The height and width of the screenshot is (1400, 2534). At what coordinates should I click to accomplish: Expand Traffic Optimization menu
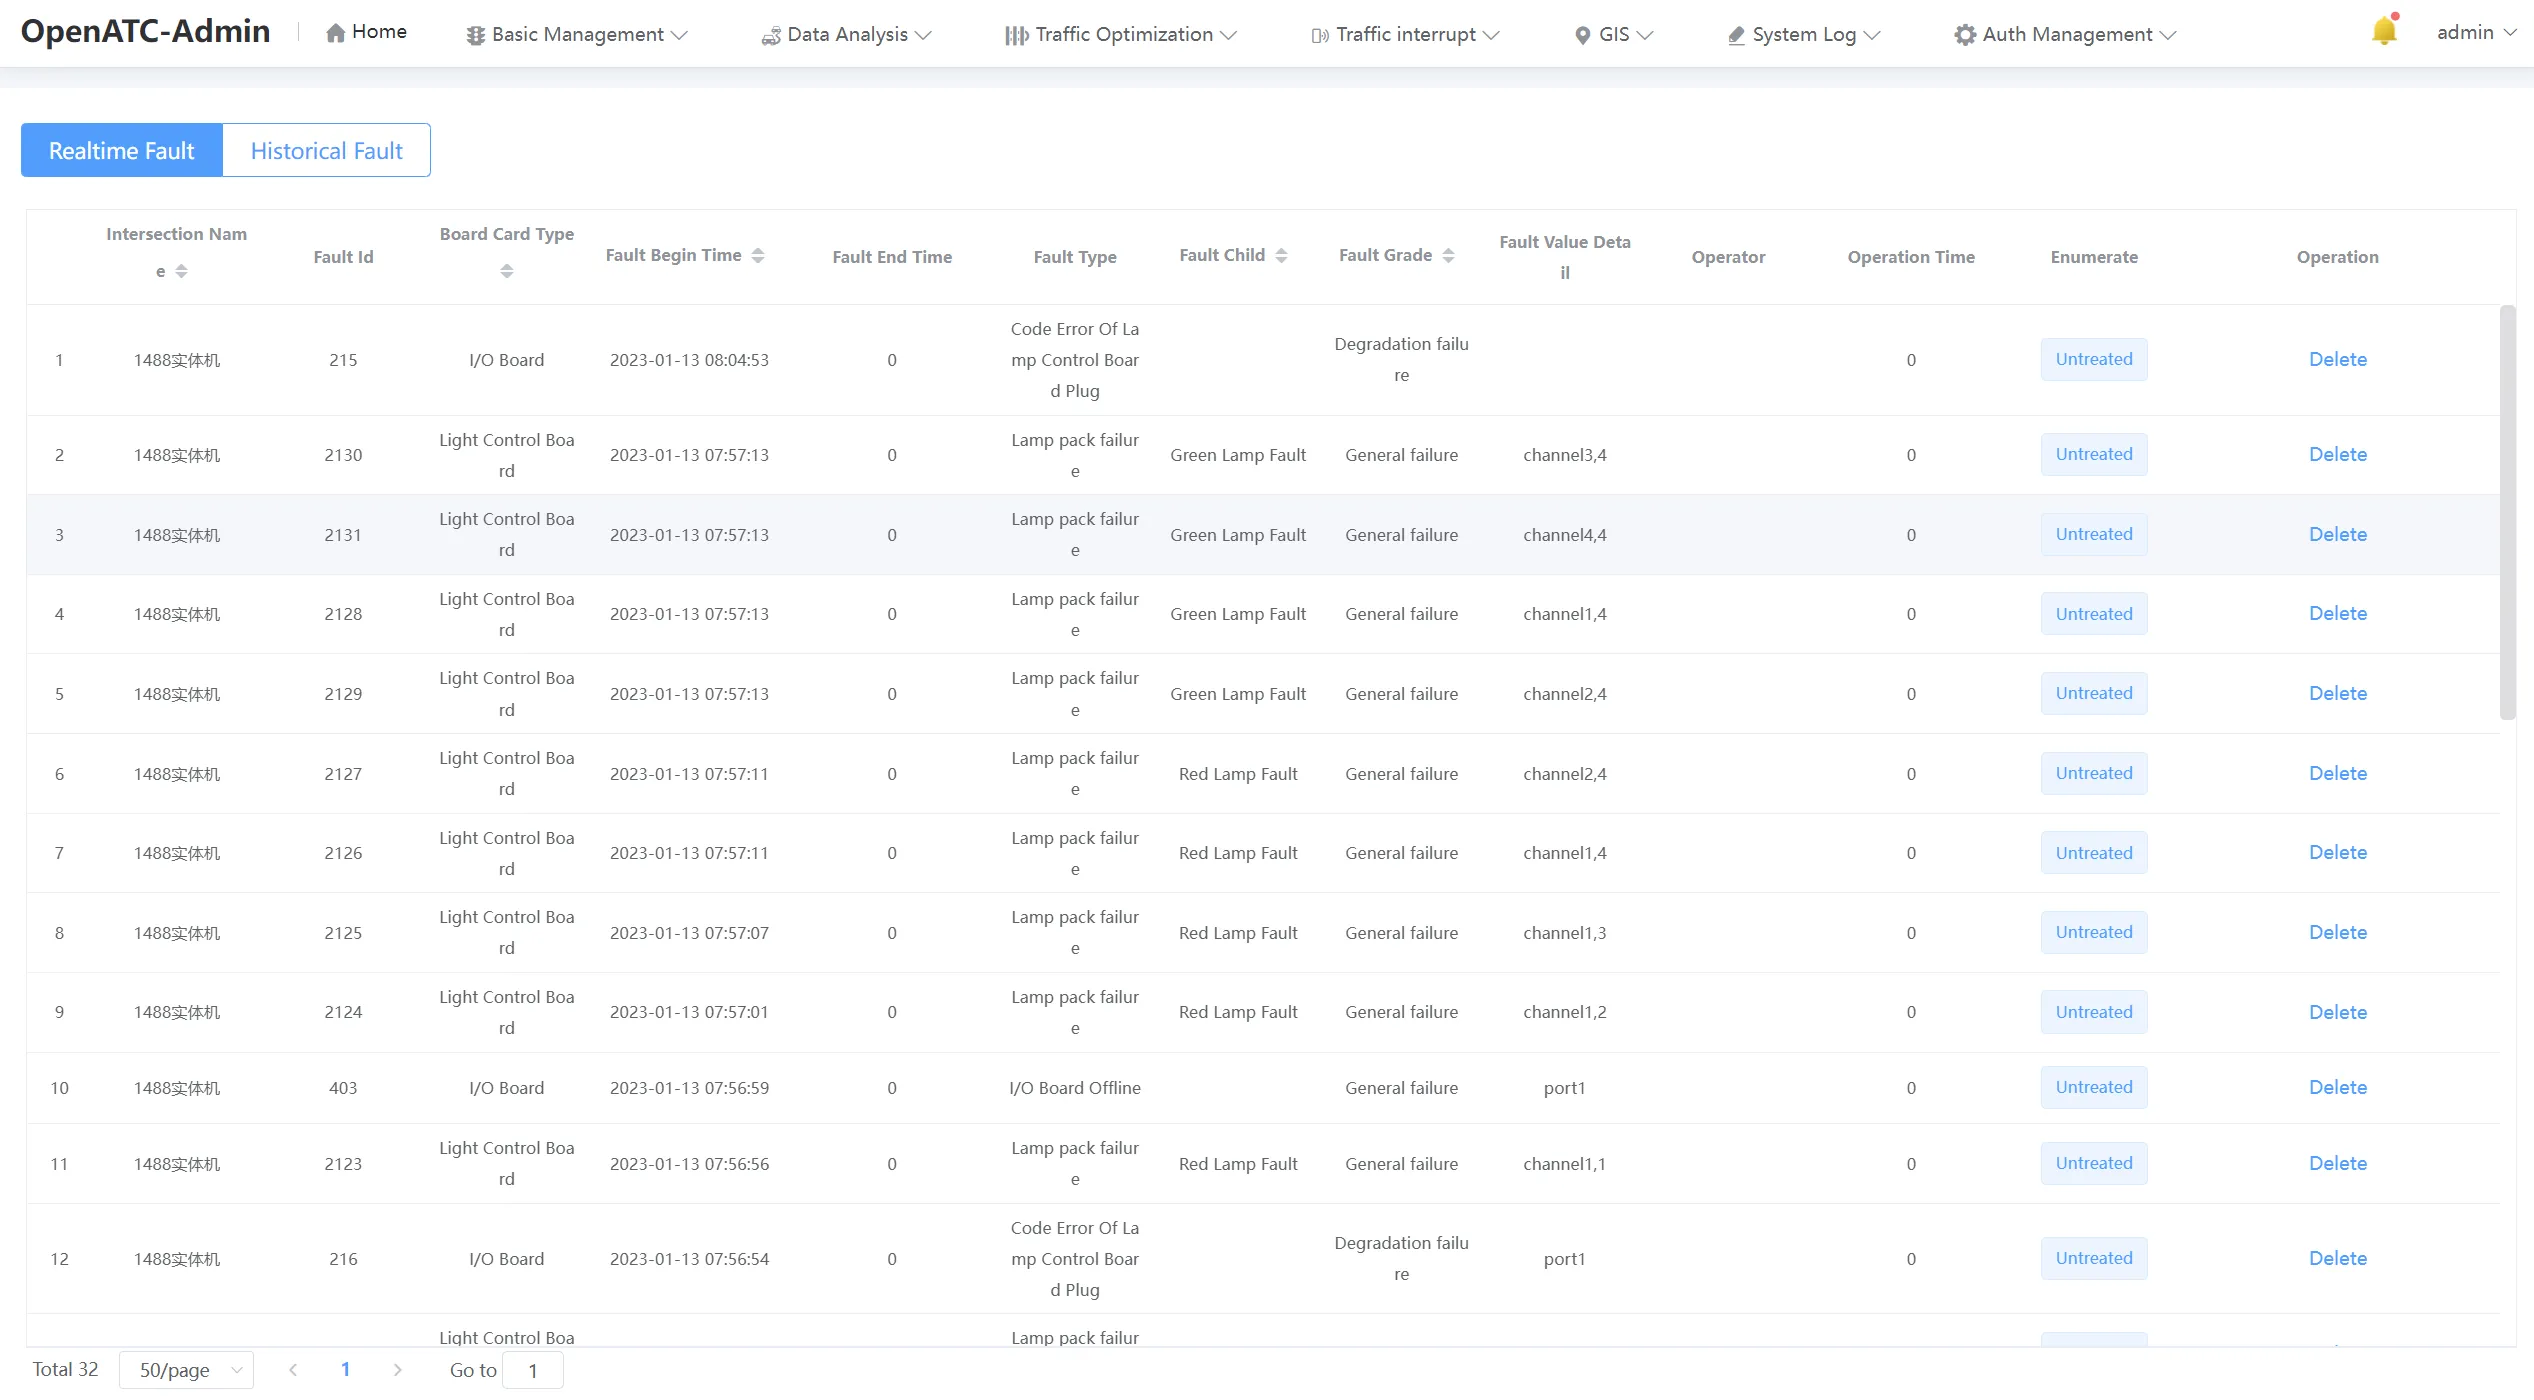coord(1121,35)
